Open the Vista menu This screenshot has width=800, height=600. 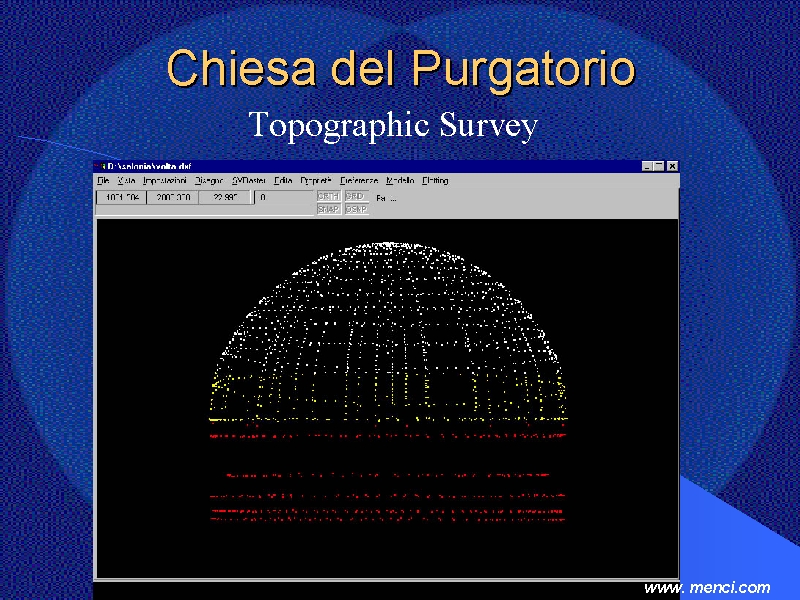(126, 181)
